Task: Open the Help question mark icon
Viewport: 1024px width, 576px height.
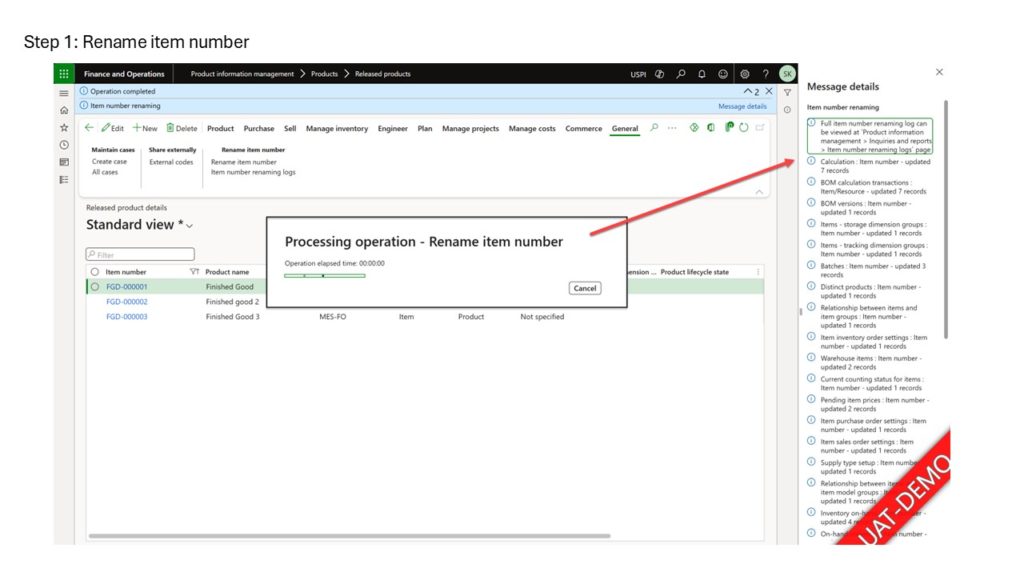Action: 765,74
